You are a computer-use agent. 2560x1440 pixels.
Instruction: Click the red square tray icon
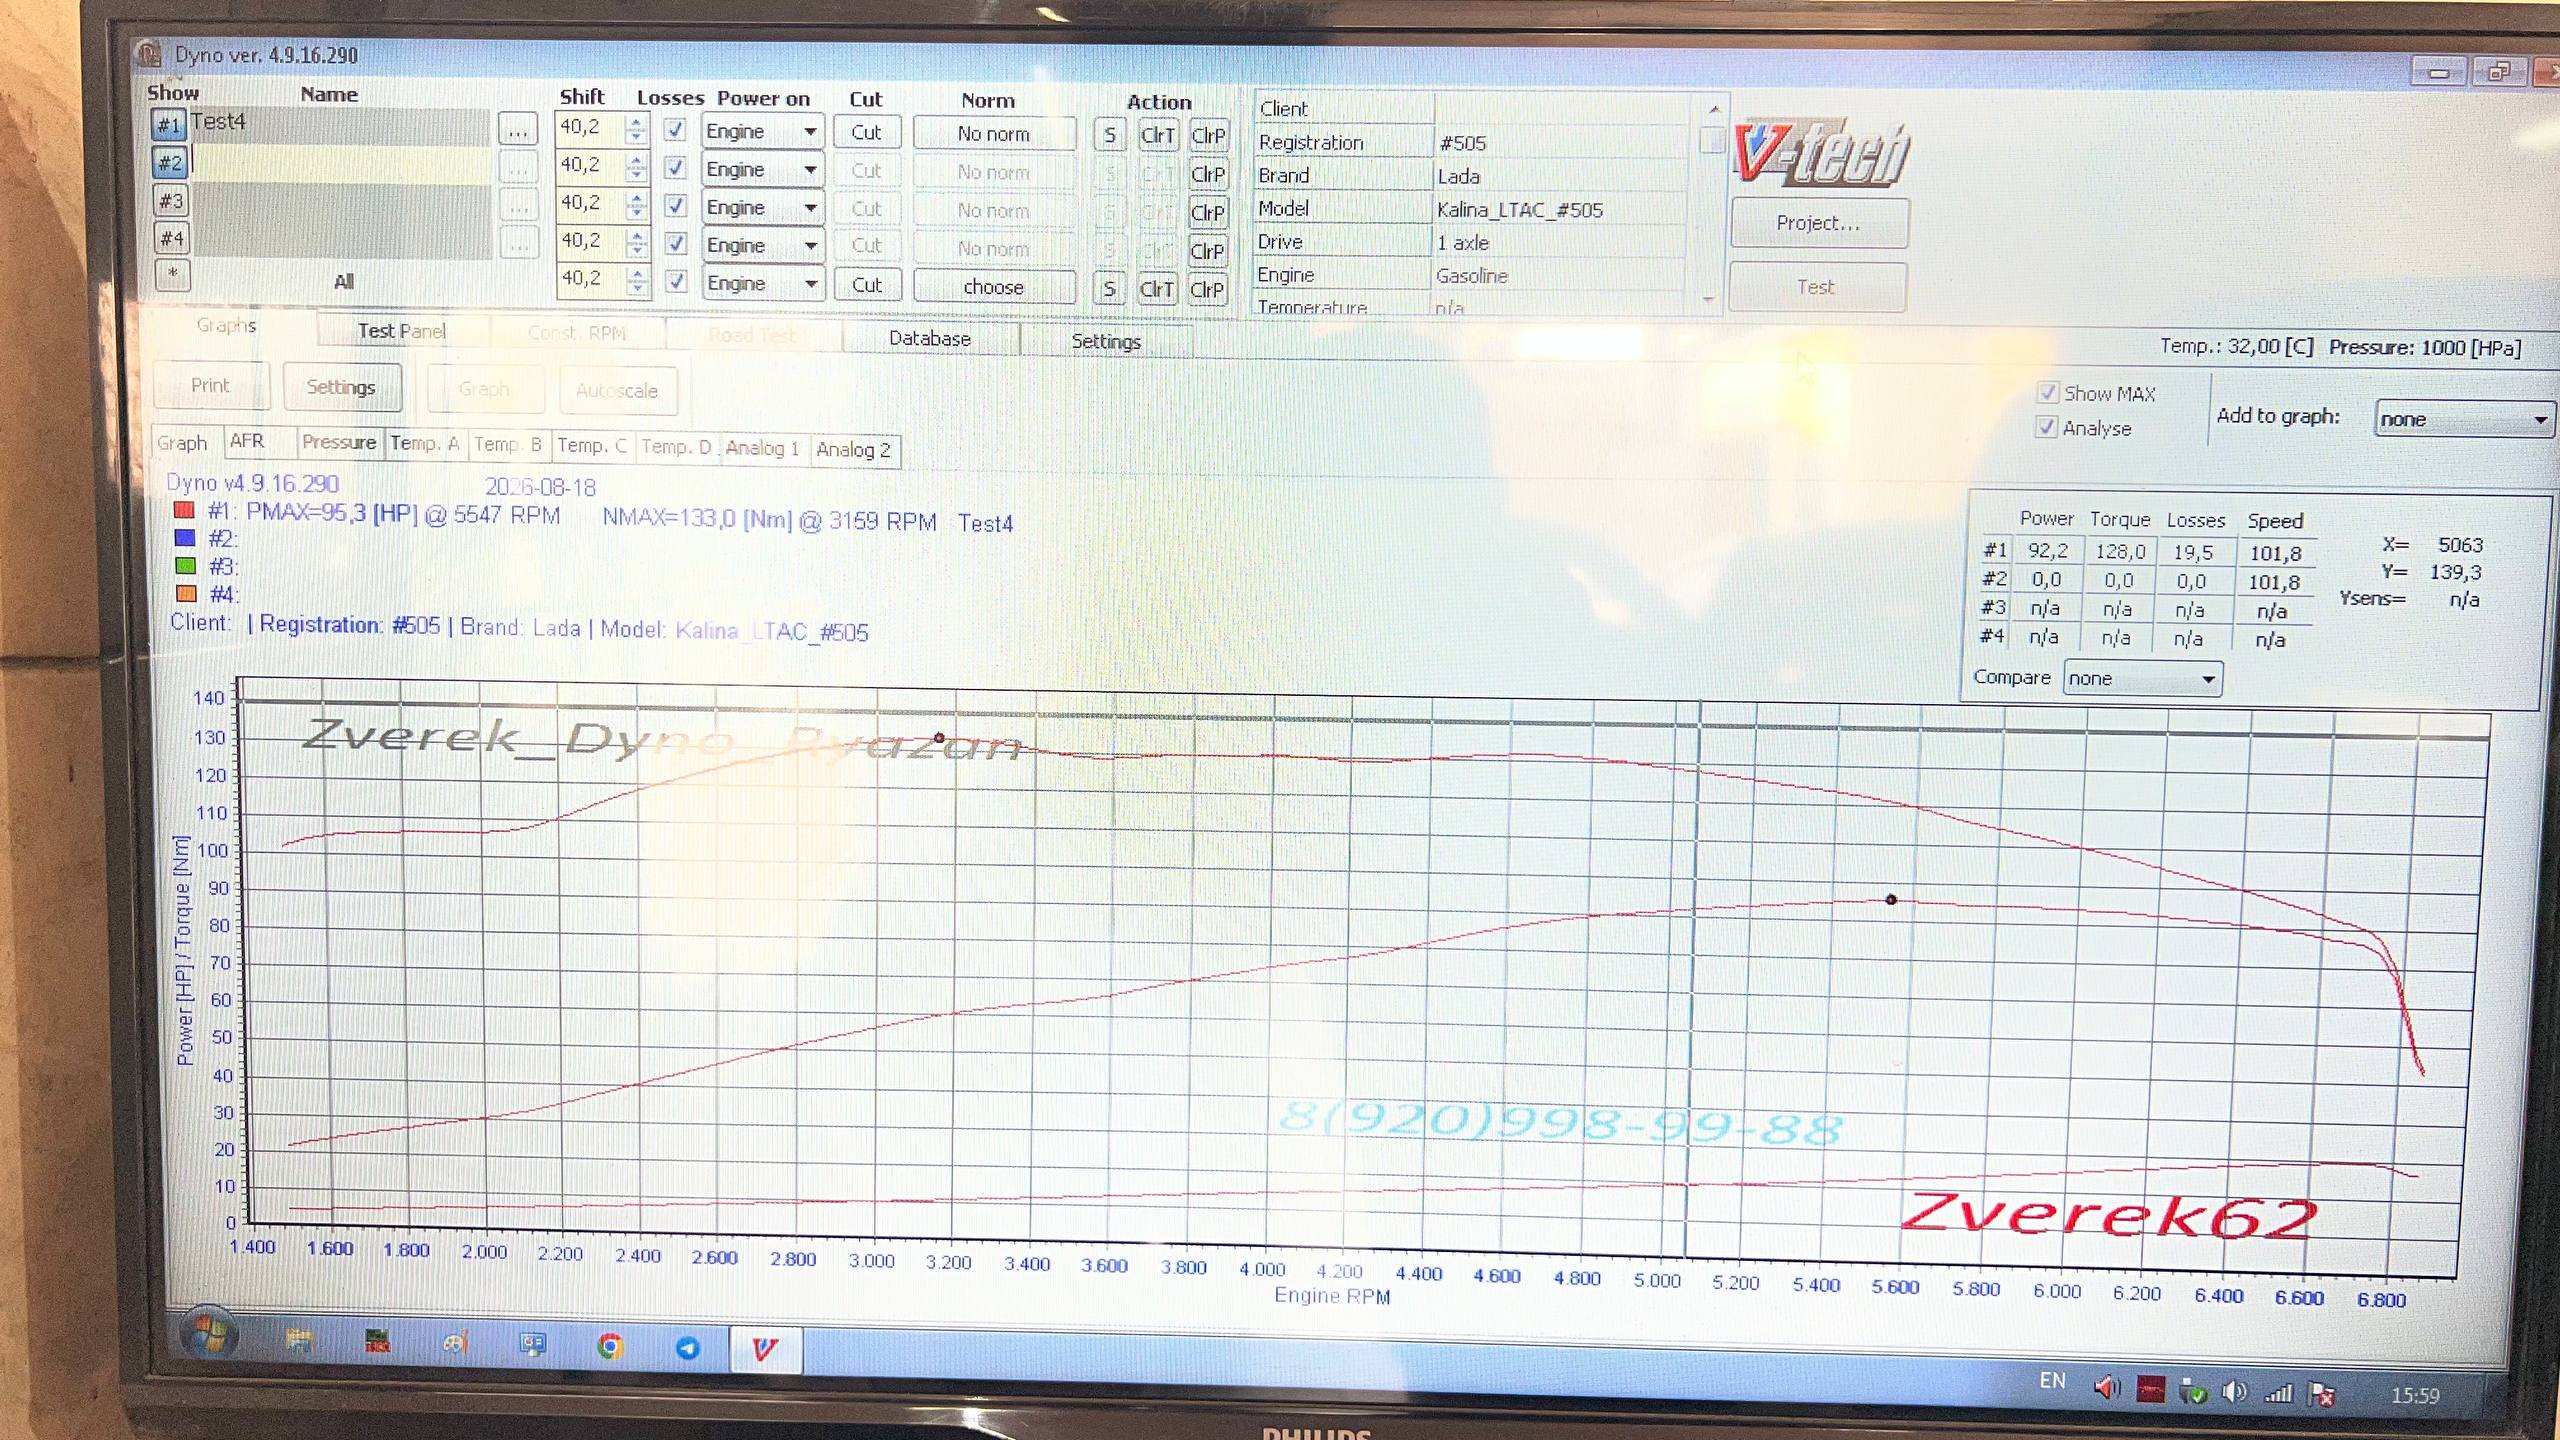pyautogui.click(x=2151, y=1388)
